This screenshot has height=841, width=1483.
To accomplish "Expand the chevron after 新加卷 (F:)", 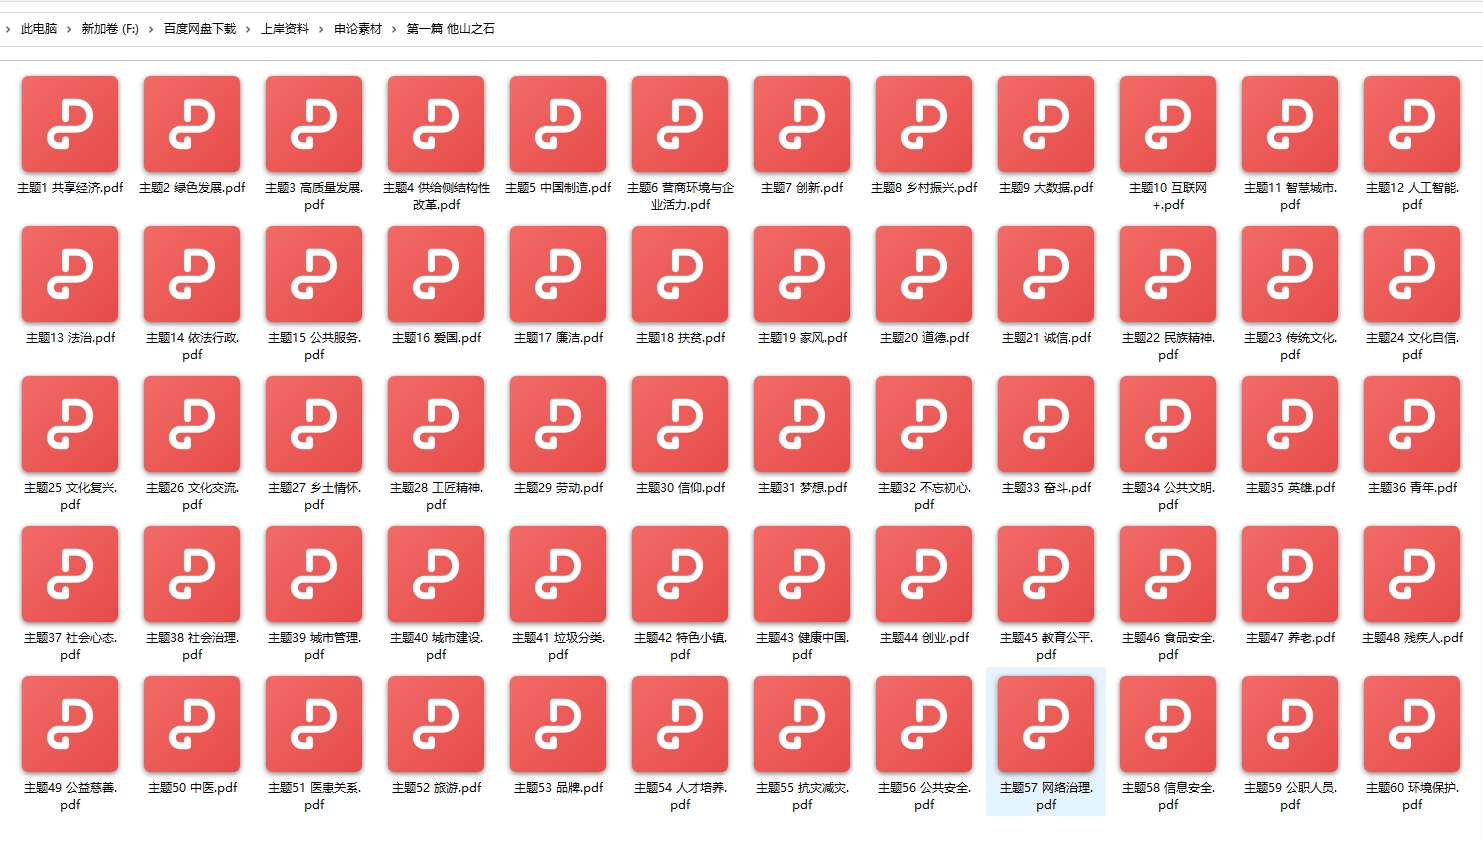I will (x=151, y=29).
